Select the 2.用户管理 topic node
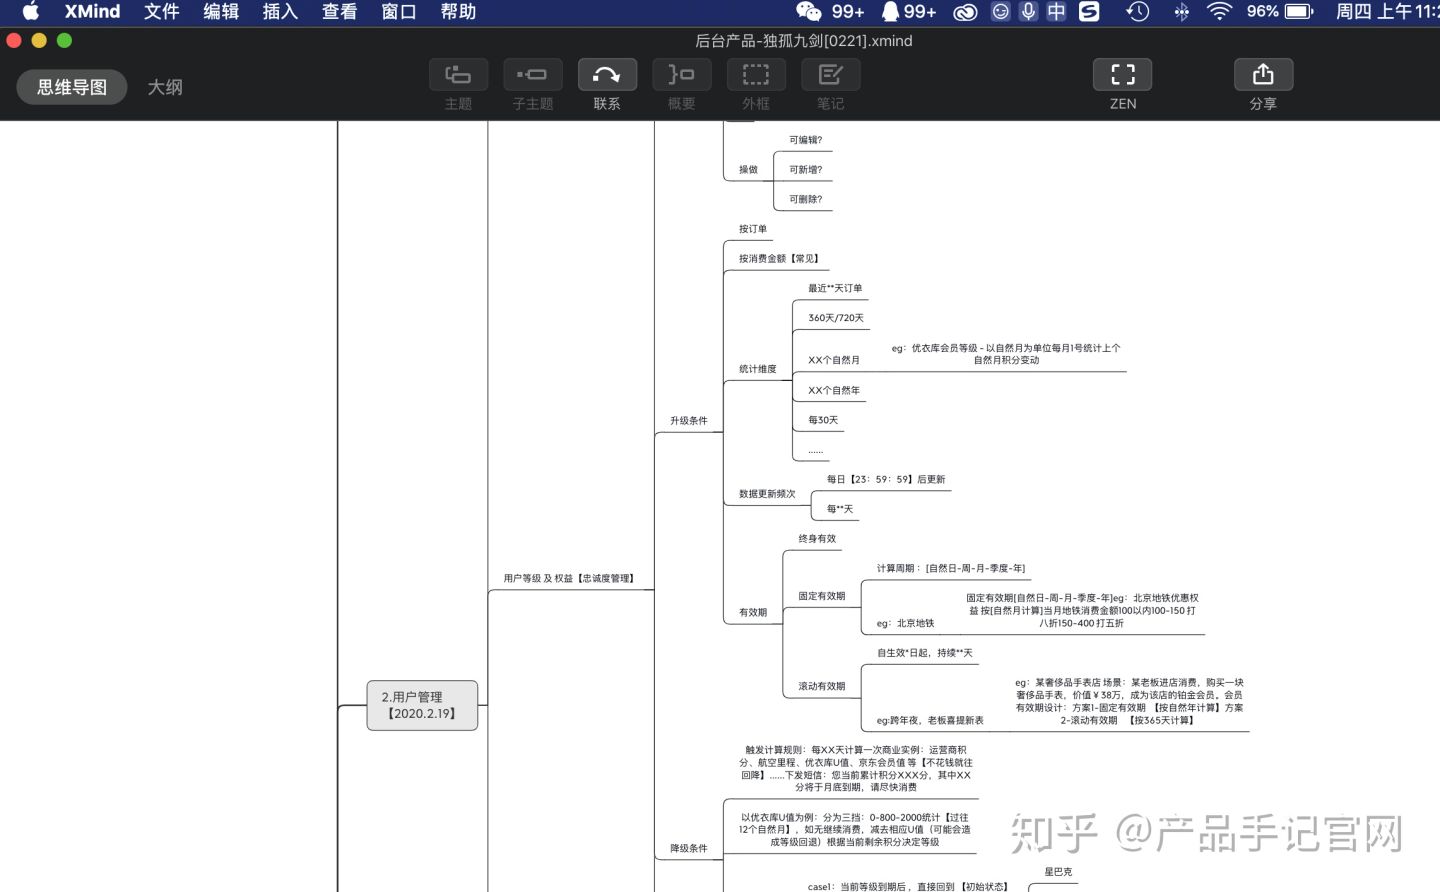This screenshot has width=1440, height=892. tap(422, 705)
